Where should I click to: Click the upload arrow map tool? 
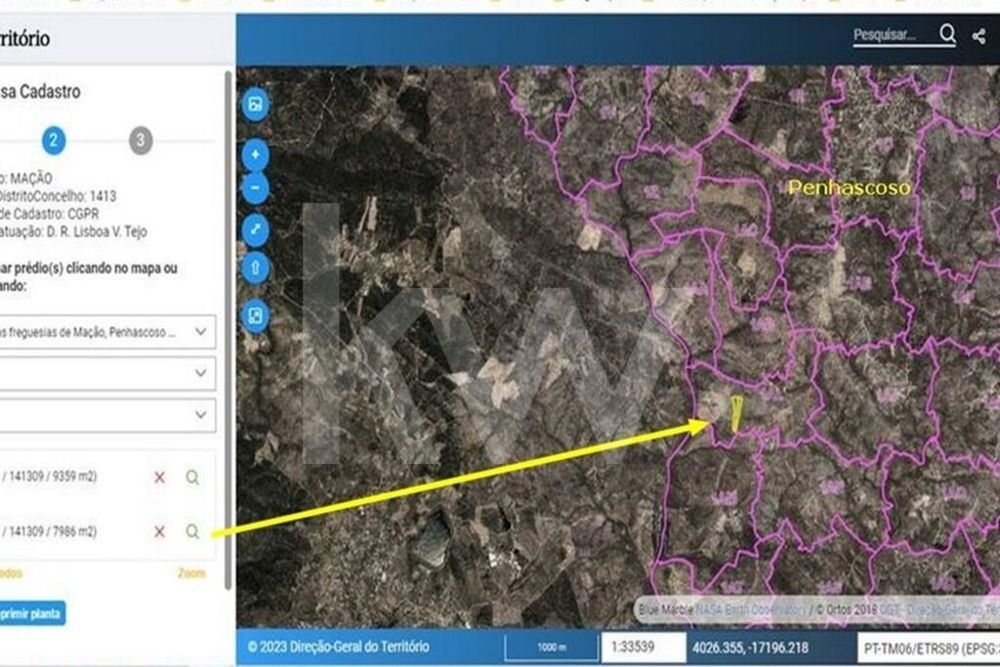[255, 267]
